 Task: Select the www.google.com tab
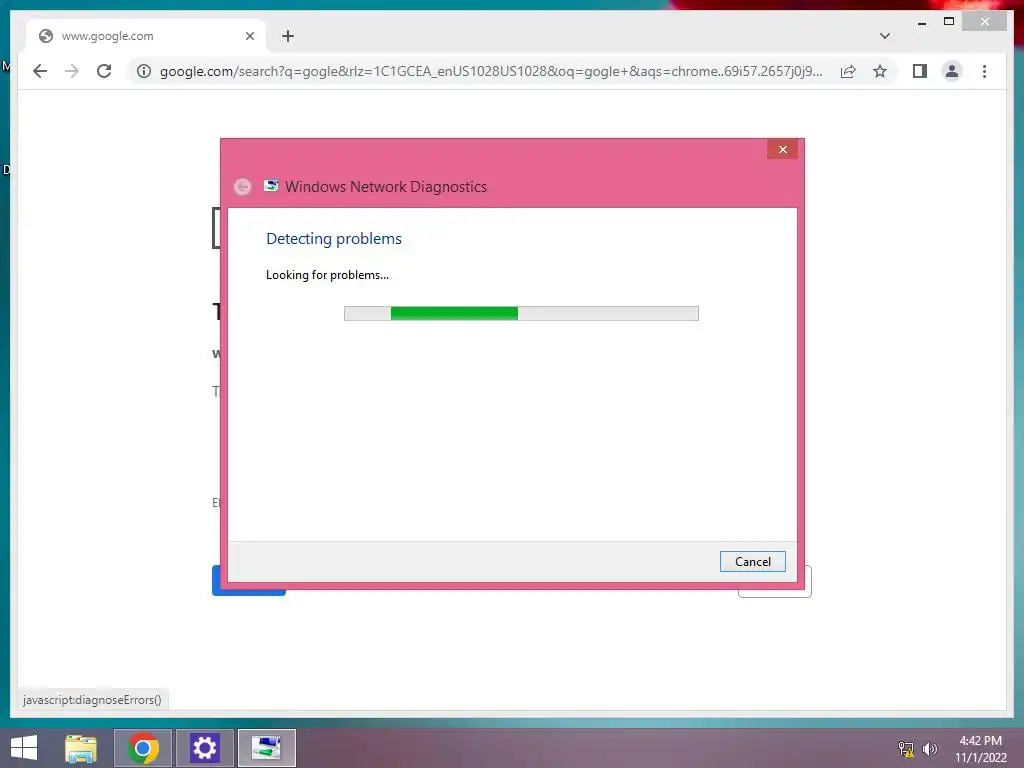tap(146, 36)
